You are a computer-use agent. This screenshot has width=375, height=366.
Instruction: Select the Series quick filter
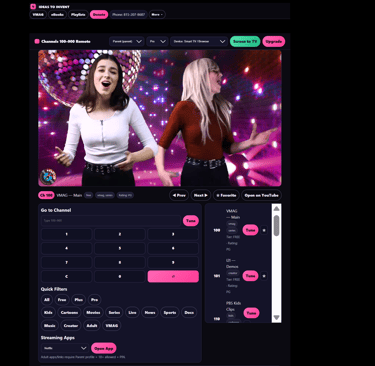114,313
